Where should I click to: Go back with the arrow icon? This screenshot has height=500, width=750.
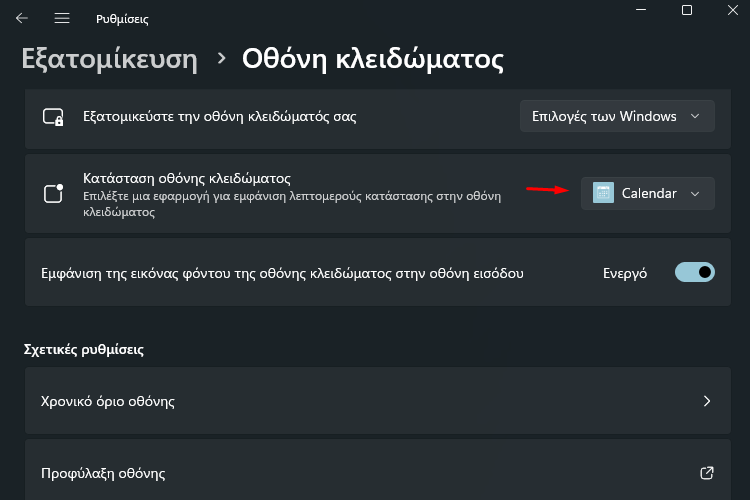pos(22,18)
